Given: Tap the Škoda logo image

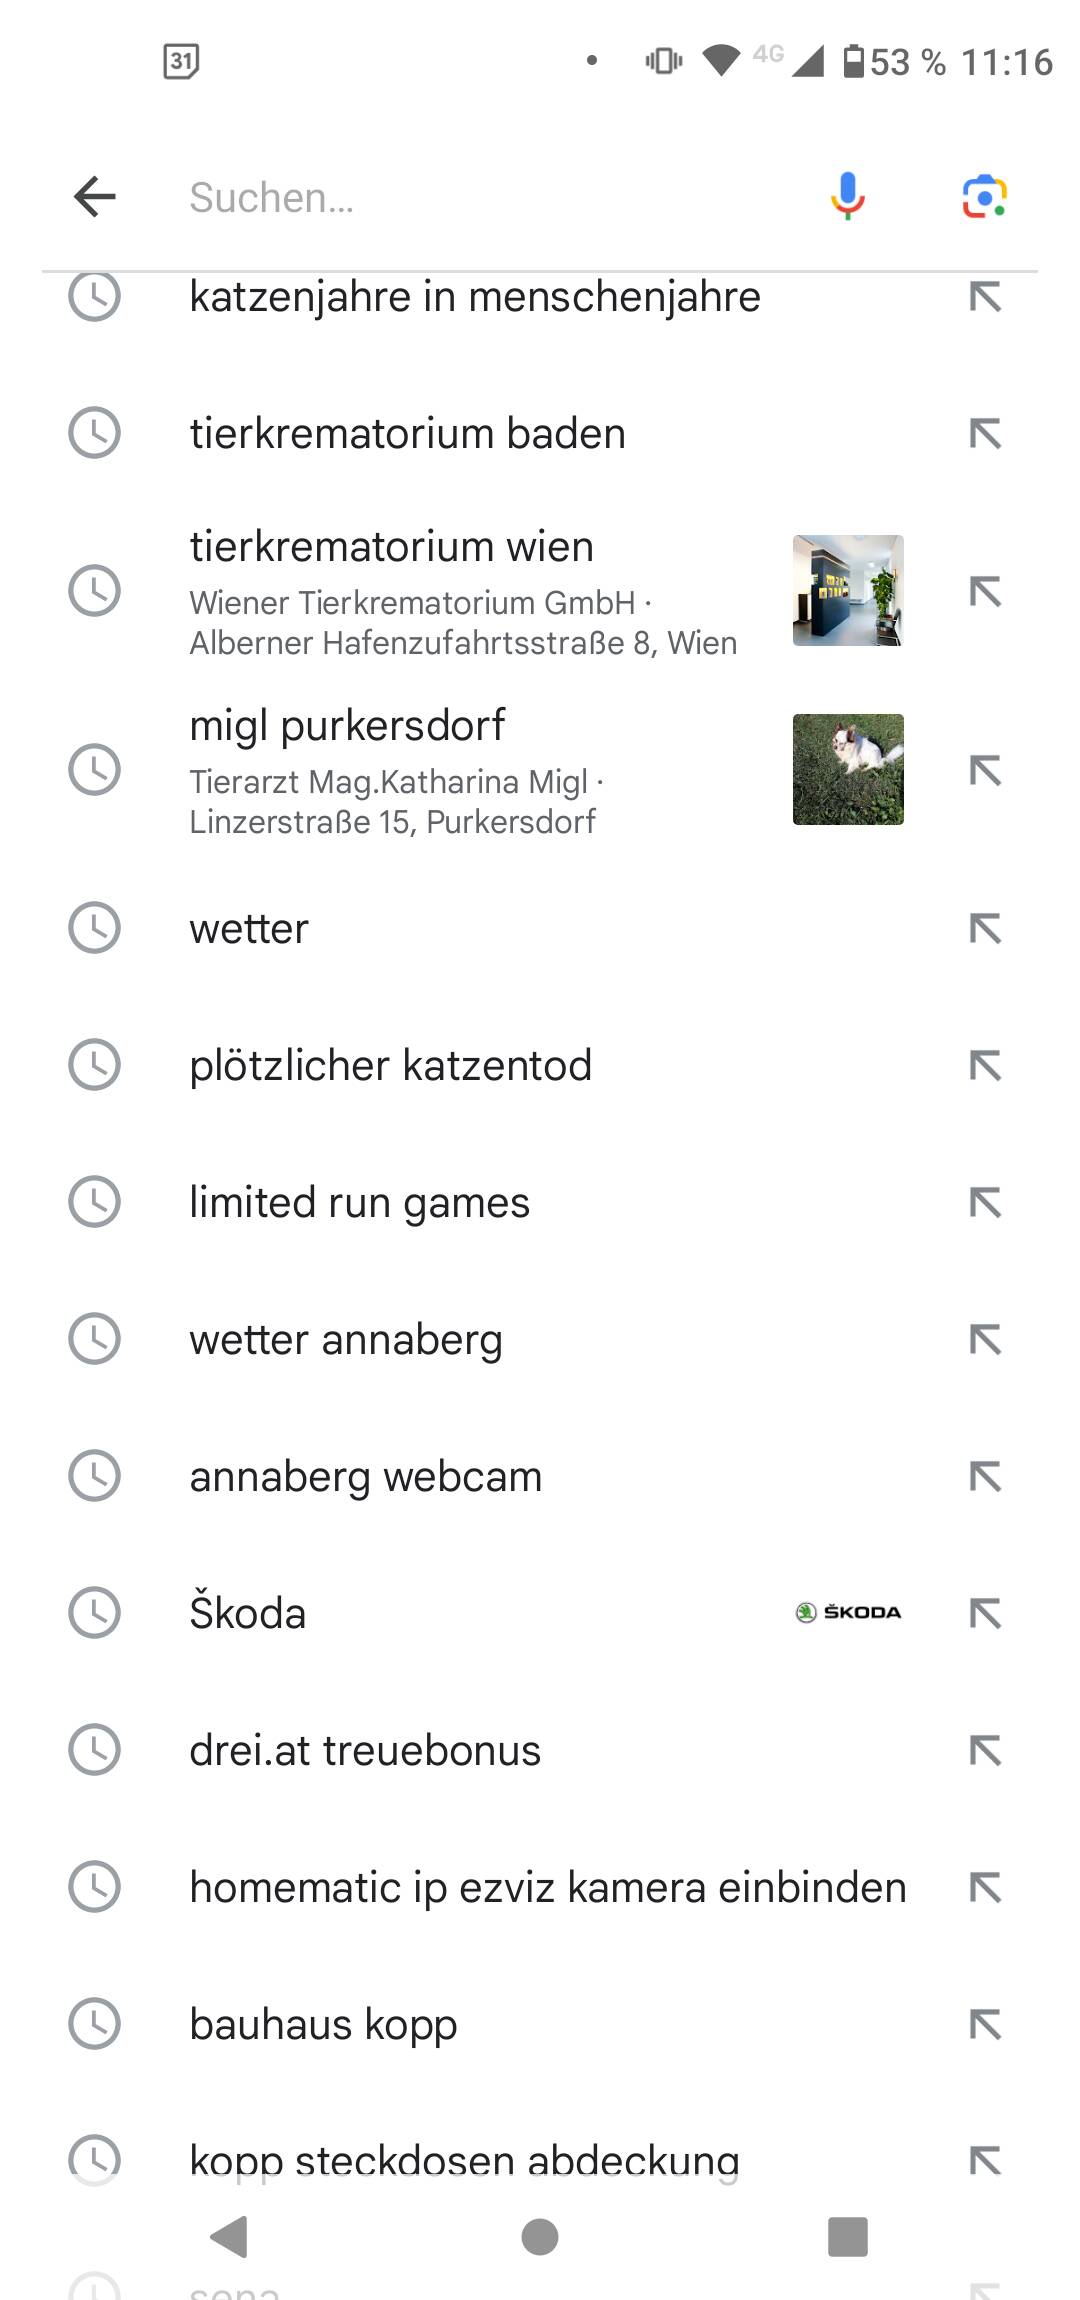Looking at the screenshot, I should point(848,1612).
